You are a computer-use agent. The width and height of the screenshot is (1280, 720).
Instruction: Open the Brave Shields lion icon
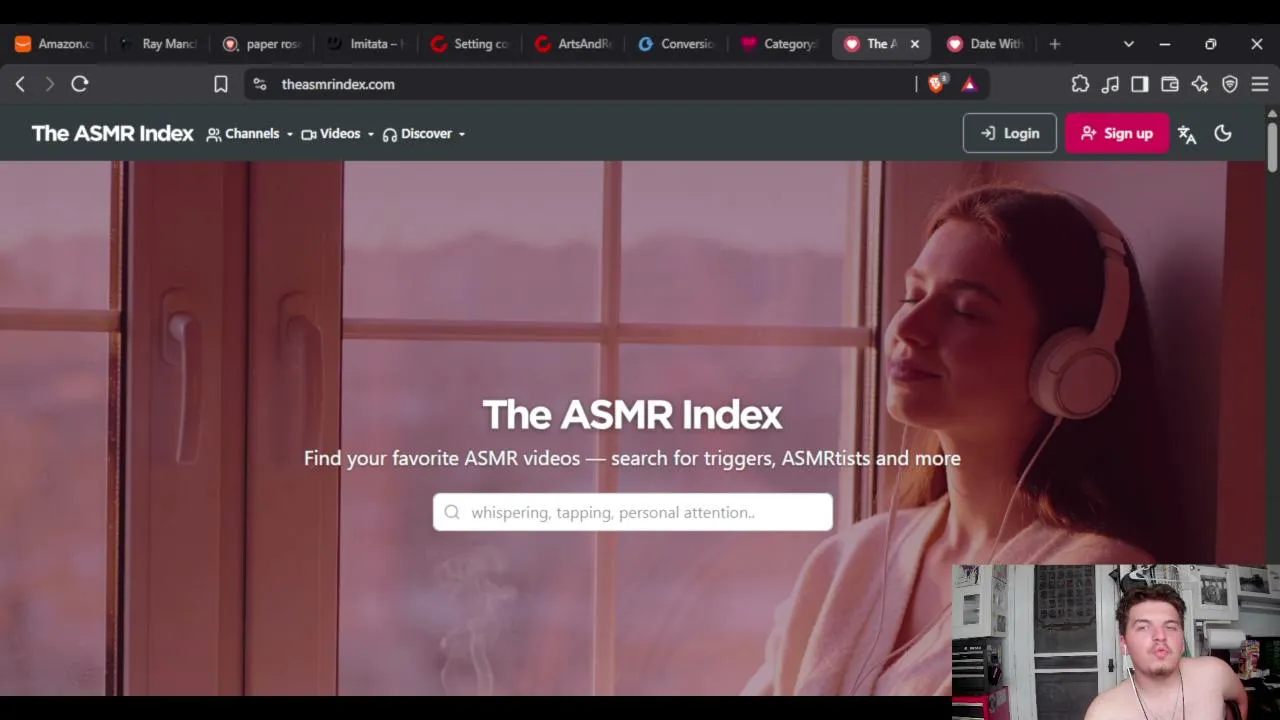(937, 84)
